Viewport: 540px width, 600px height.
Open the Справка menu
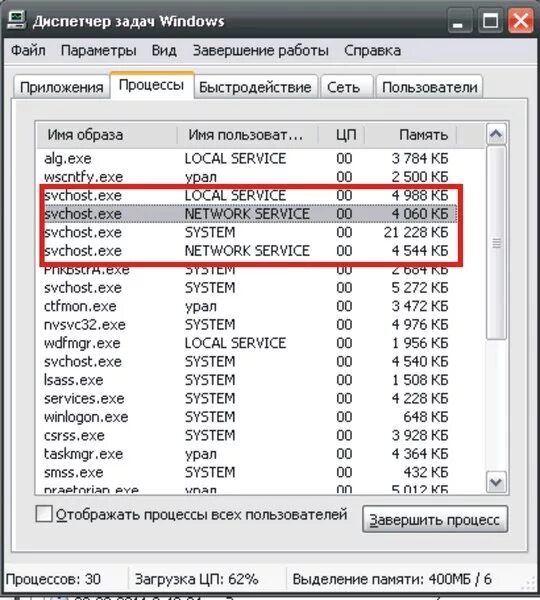coord(372,51)
